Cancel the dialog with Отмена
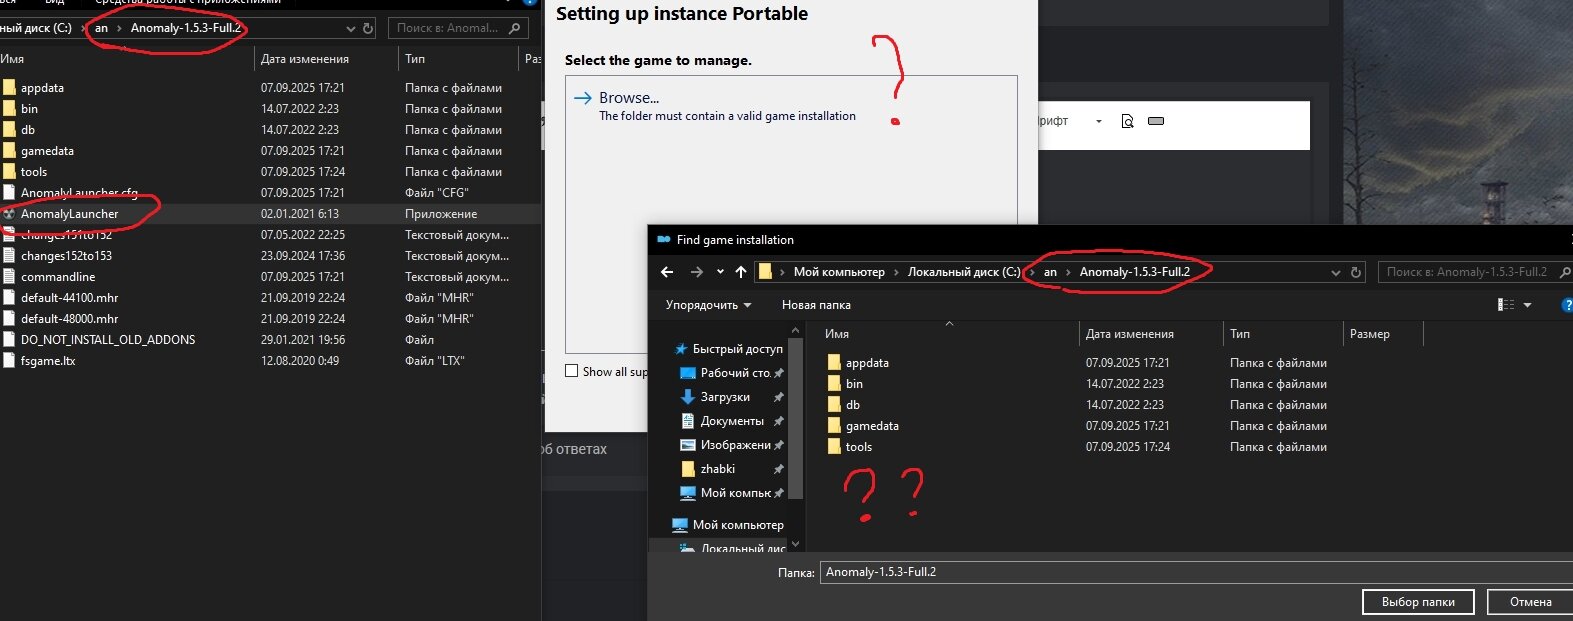The height and width of the screenshot is (621, 1573). [x=1530, y=602]
